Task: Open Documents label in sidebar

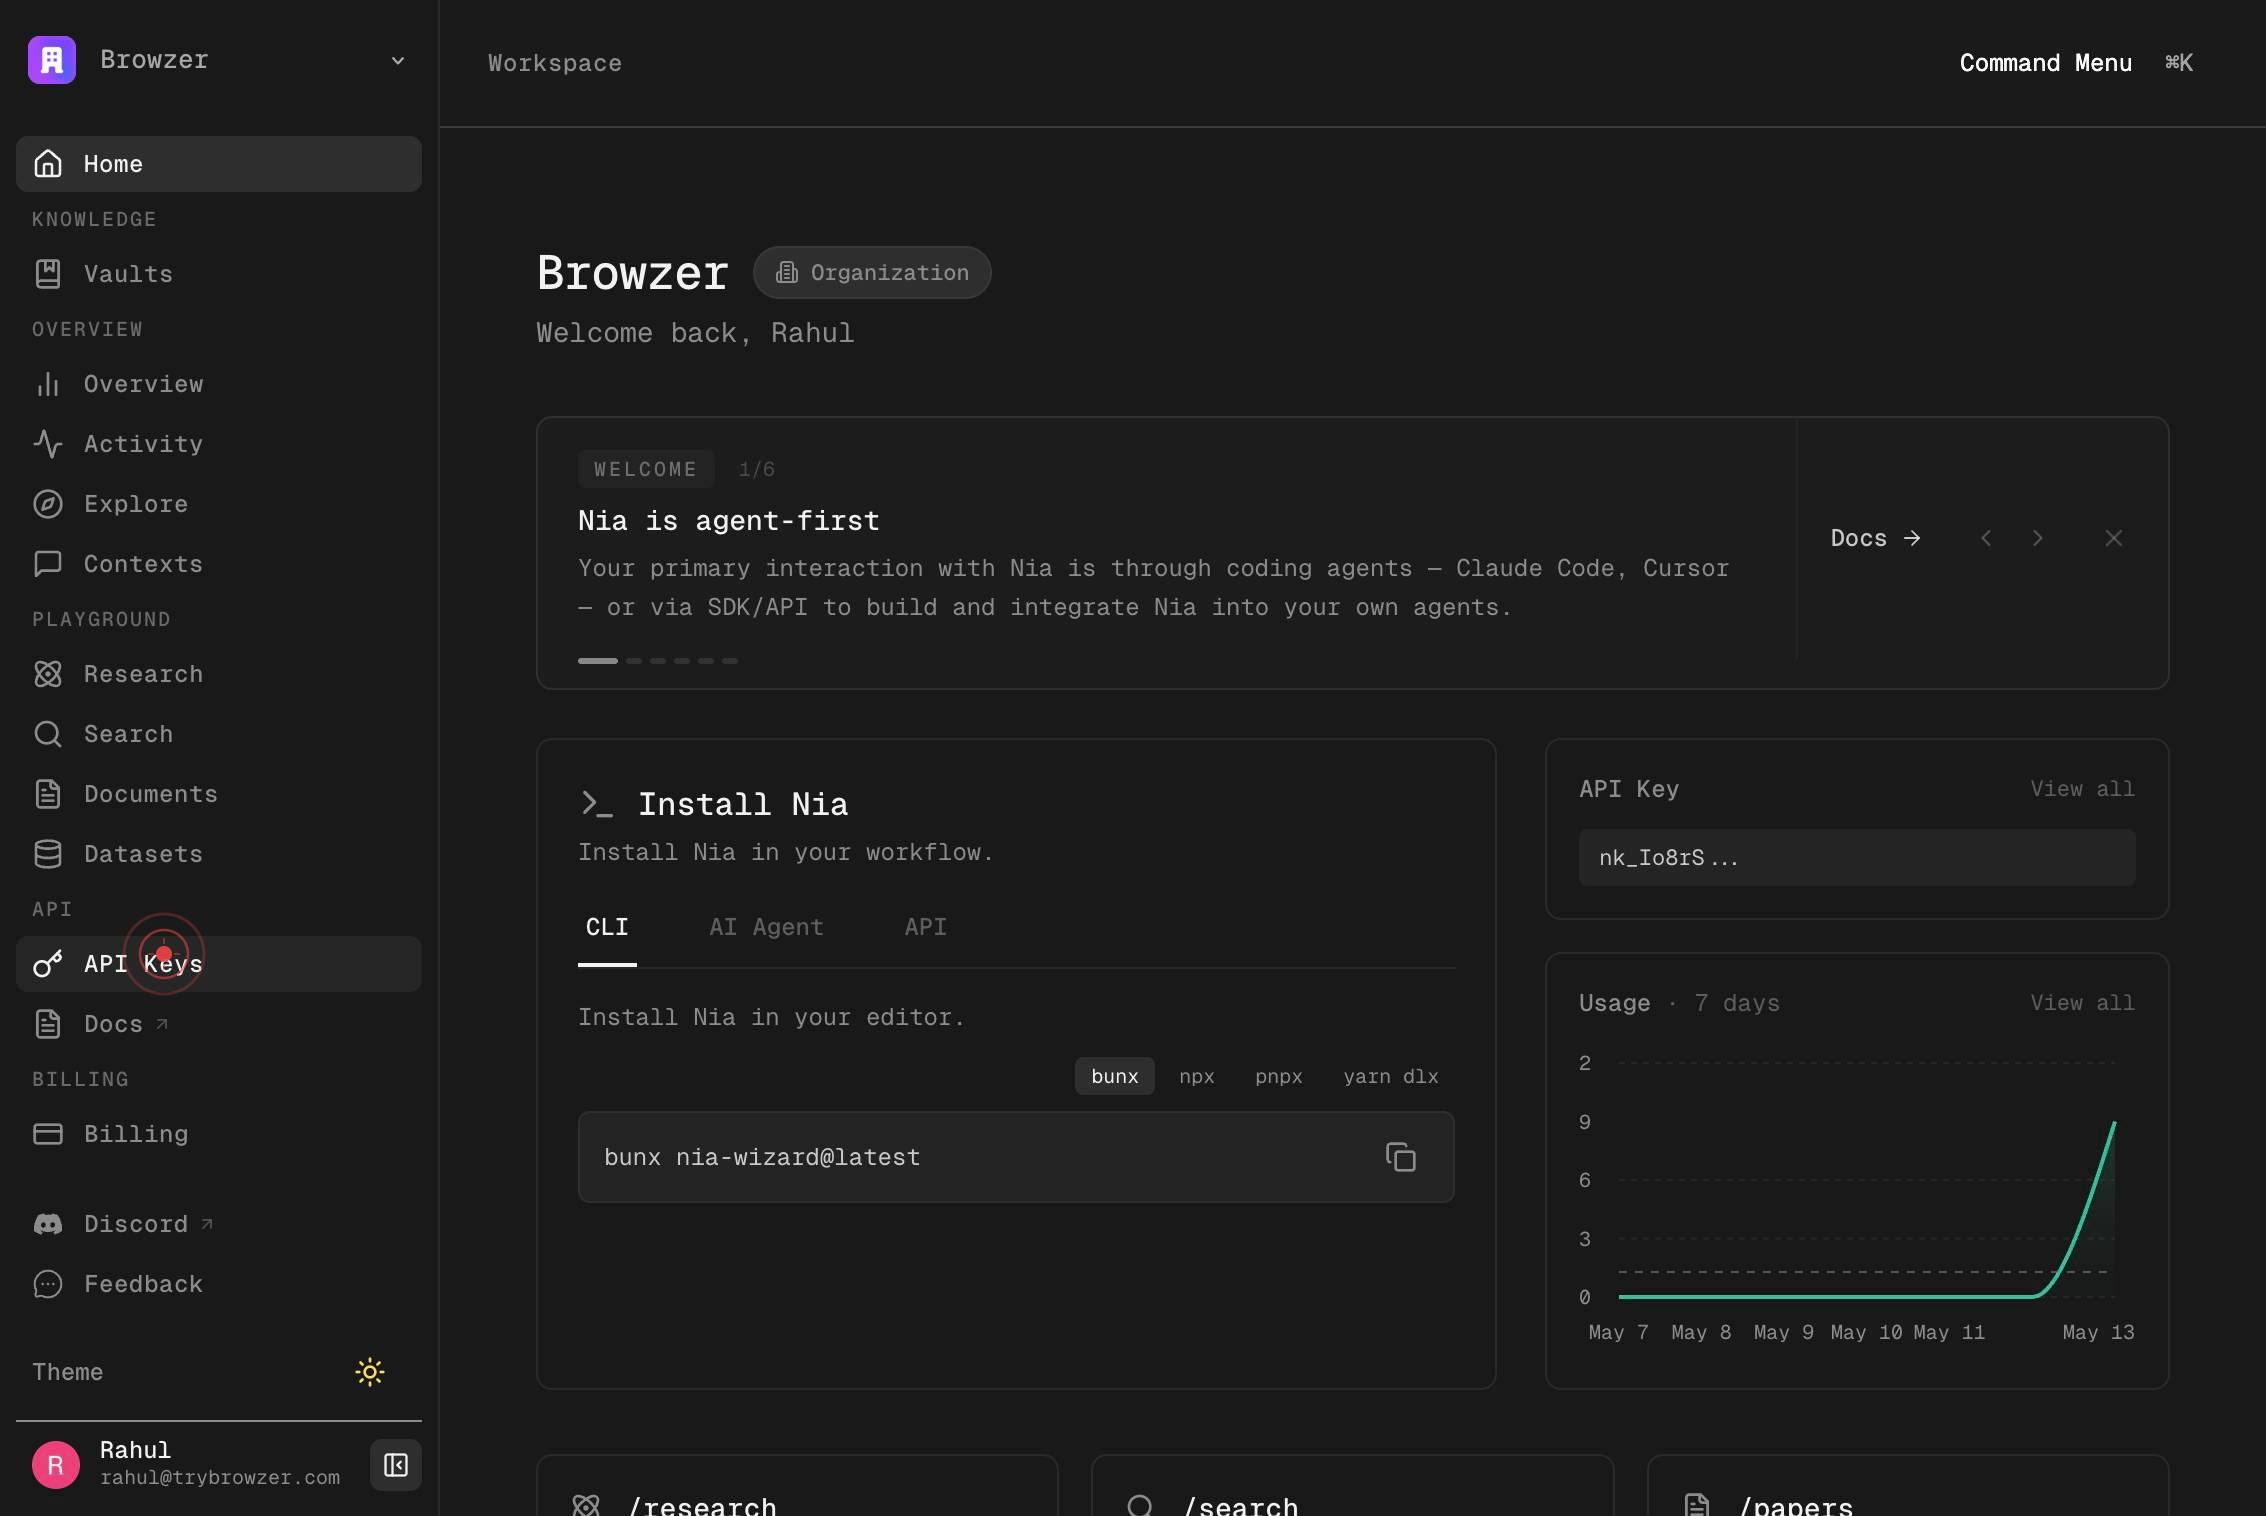Action: pyautogui.click(x=151, y=794)
